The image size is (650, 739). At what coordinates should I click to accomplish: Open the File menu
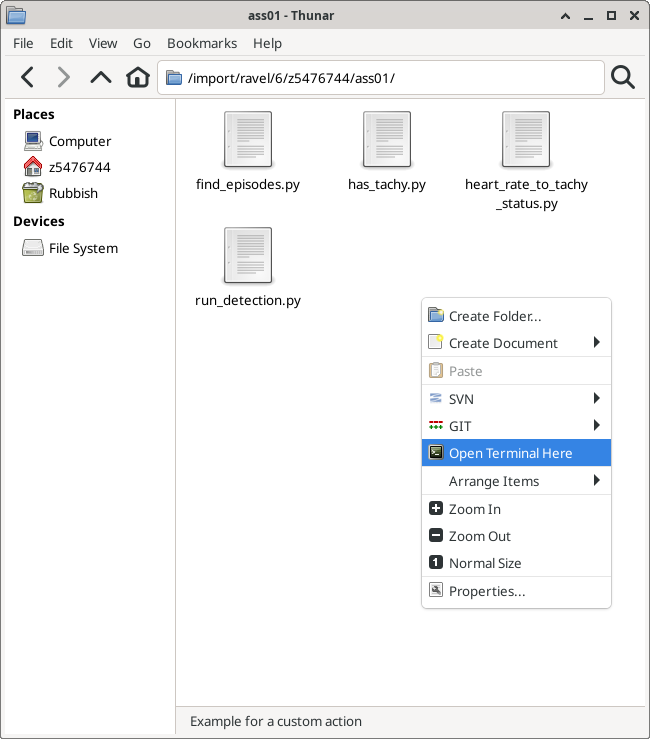23,43
